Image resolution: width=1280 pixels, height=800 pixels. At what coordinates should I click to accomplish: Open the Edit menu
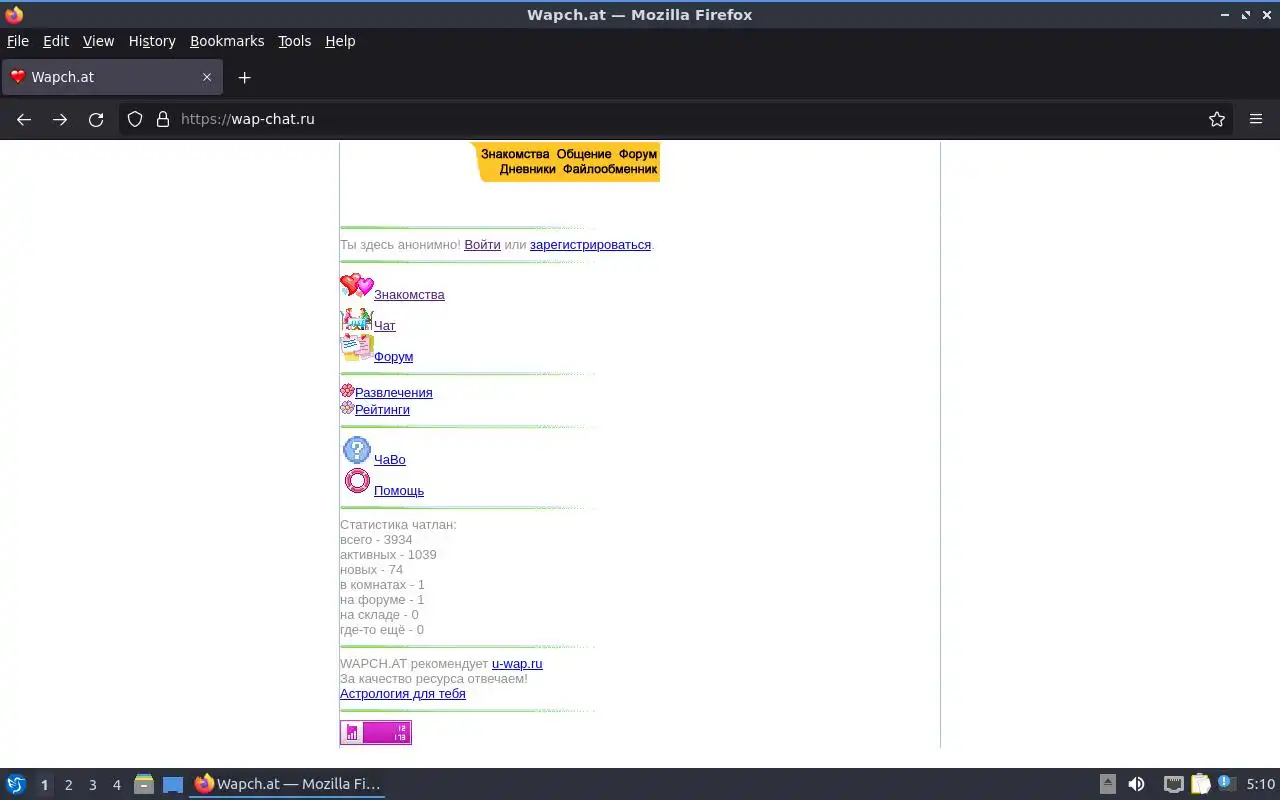pos(56,41)
